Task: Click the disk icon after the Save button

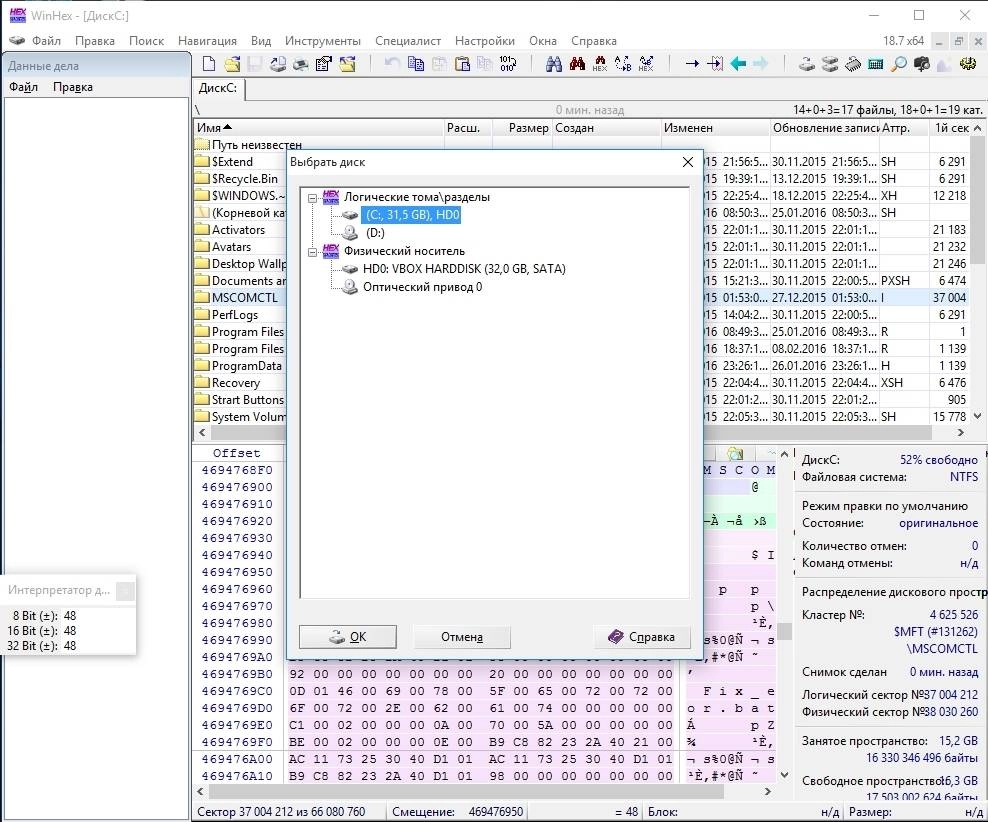Action: tap(278, 64)
